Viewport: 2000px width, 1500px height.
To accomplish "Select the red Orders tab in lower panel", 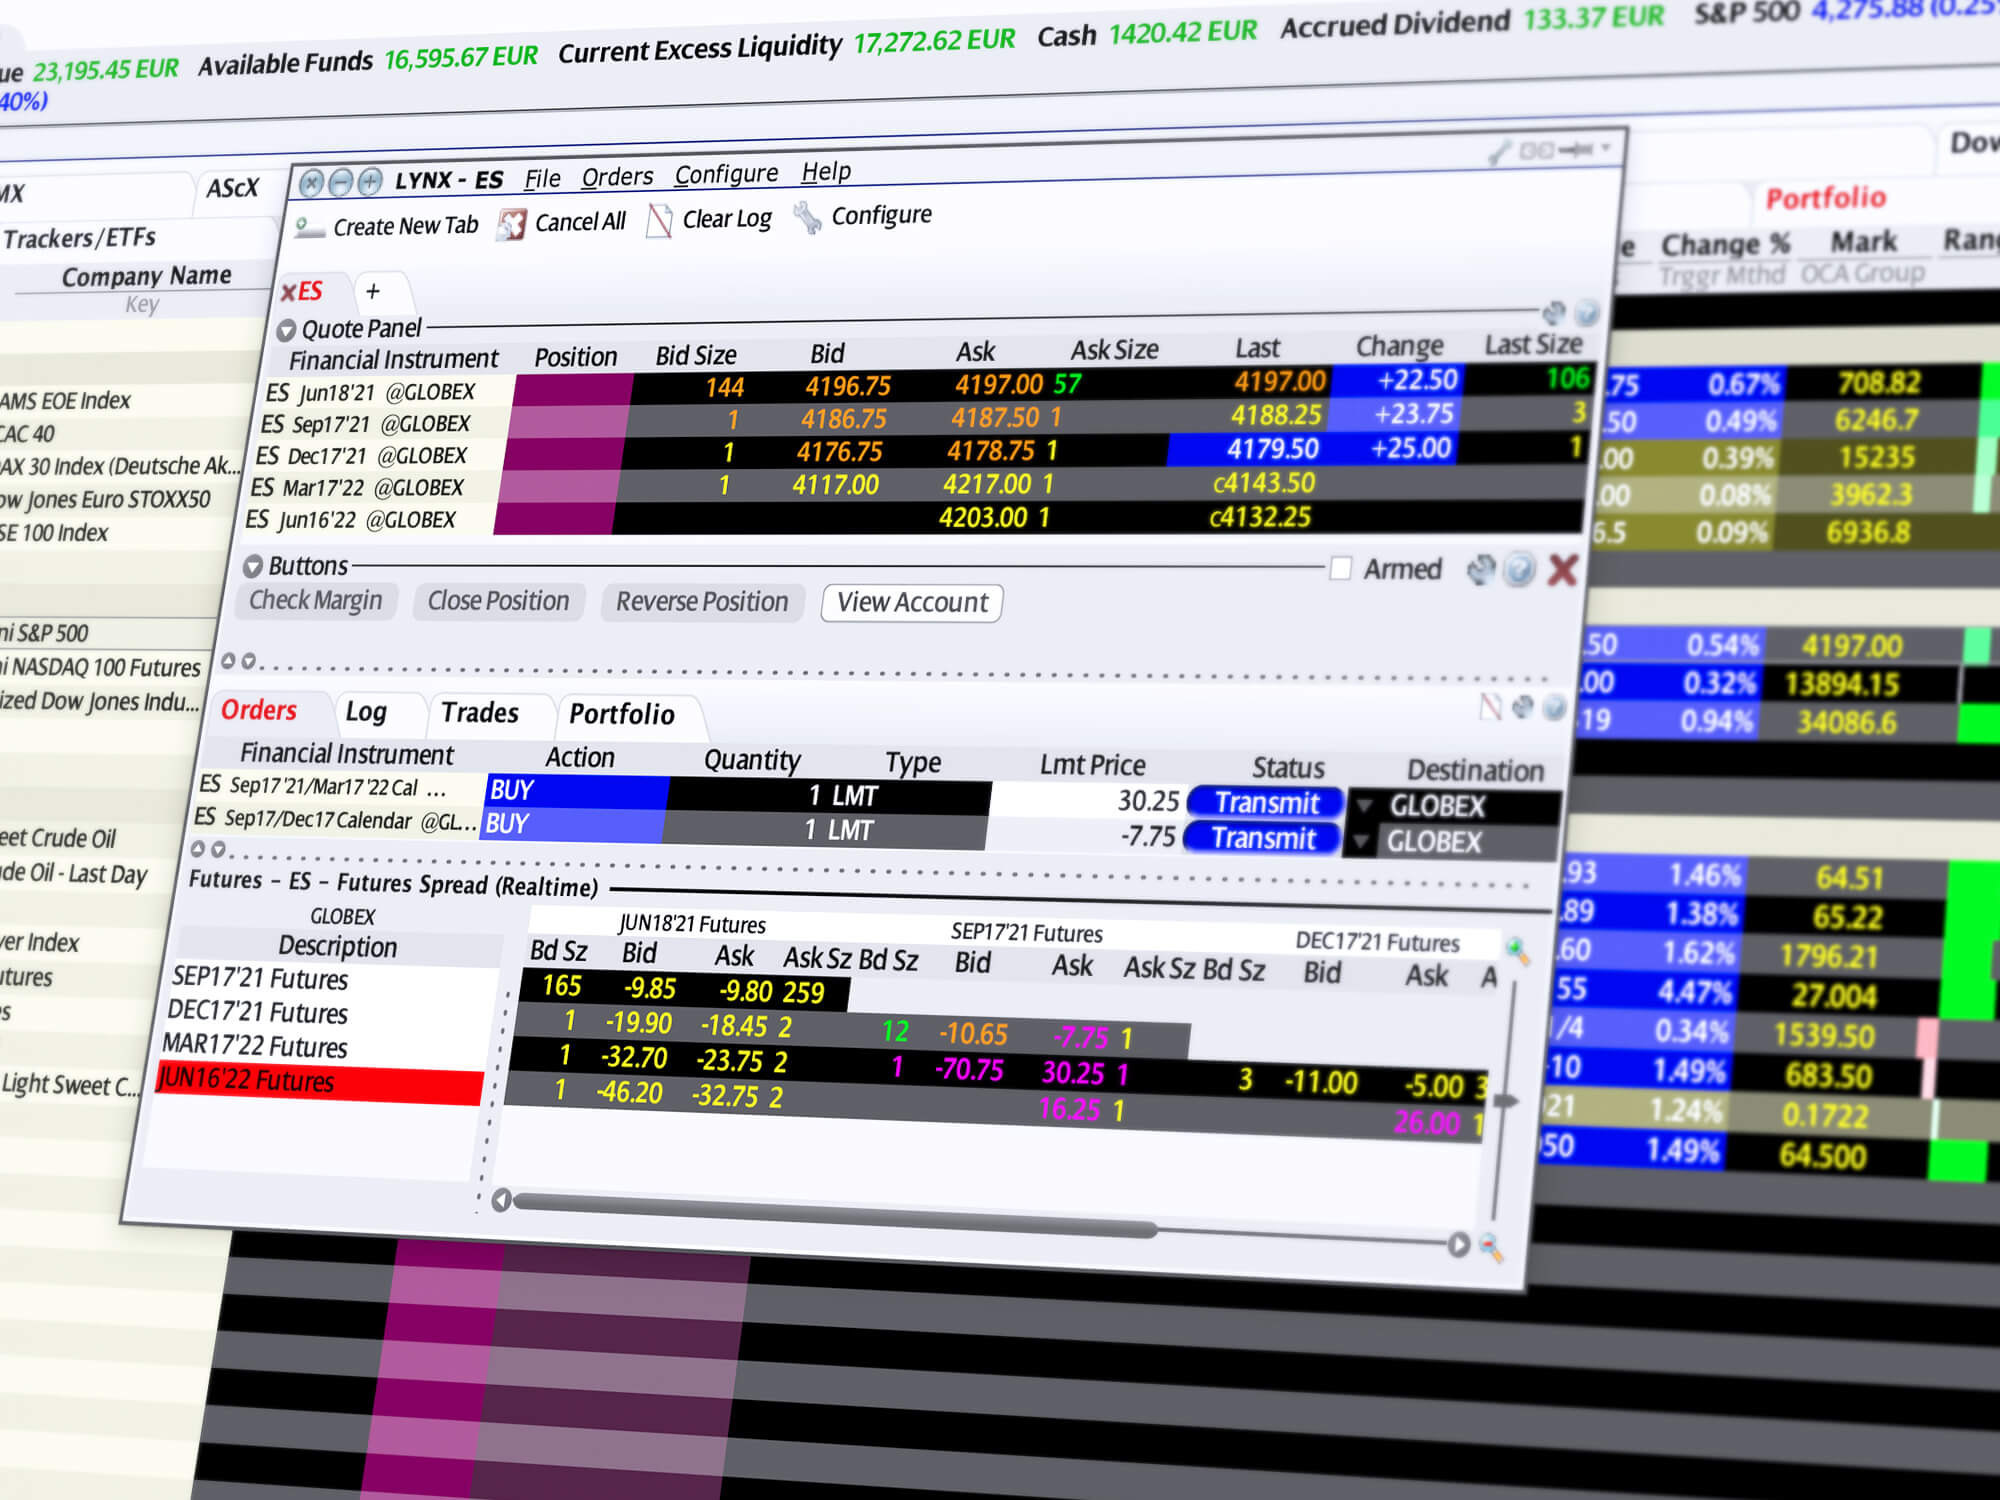I will pyautogui.click(x=259, y=710).
